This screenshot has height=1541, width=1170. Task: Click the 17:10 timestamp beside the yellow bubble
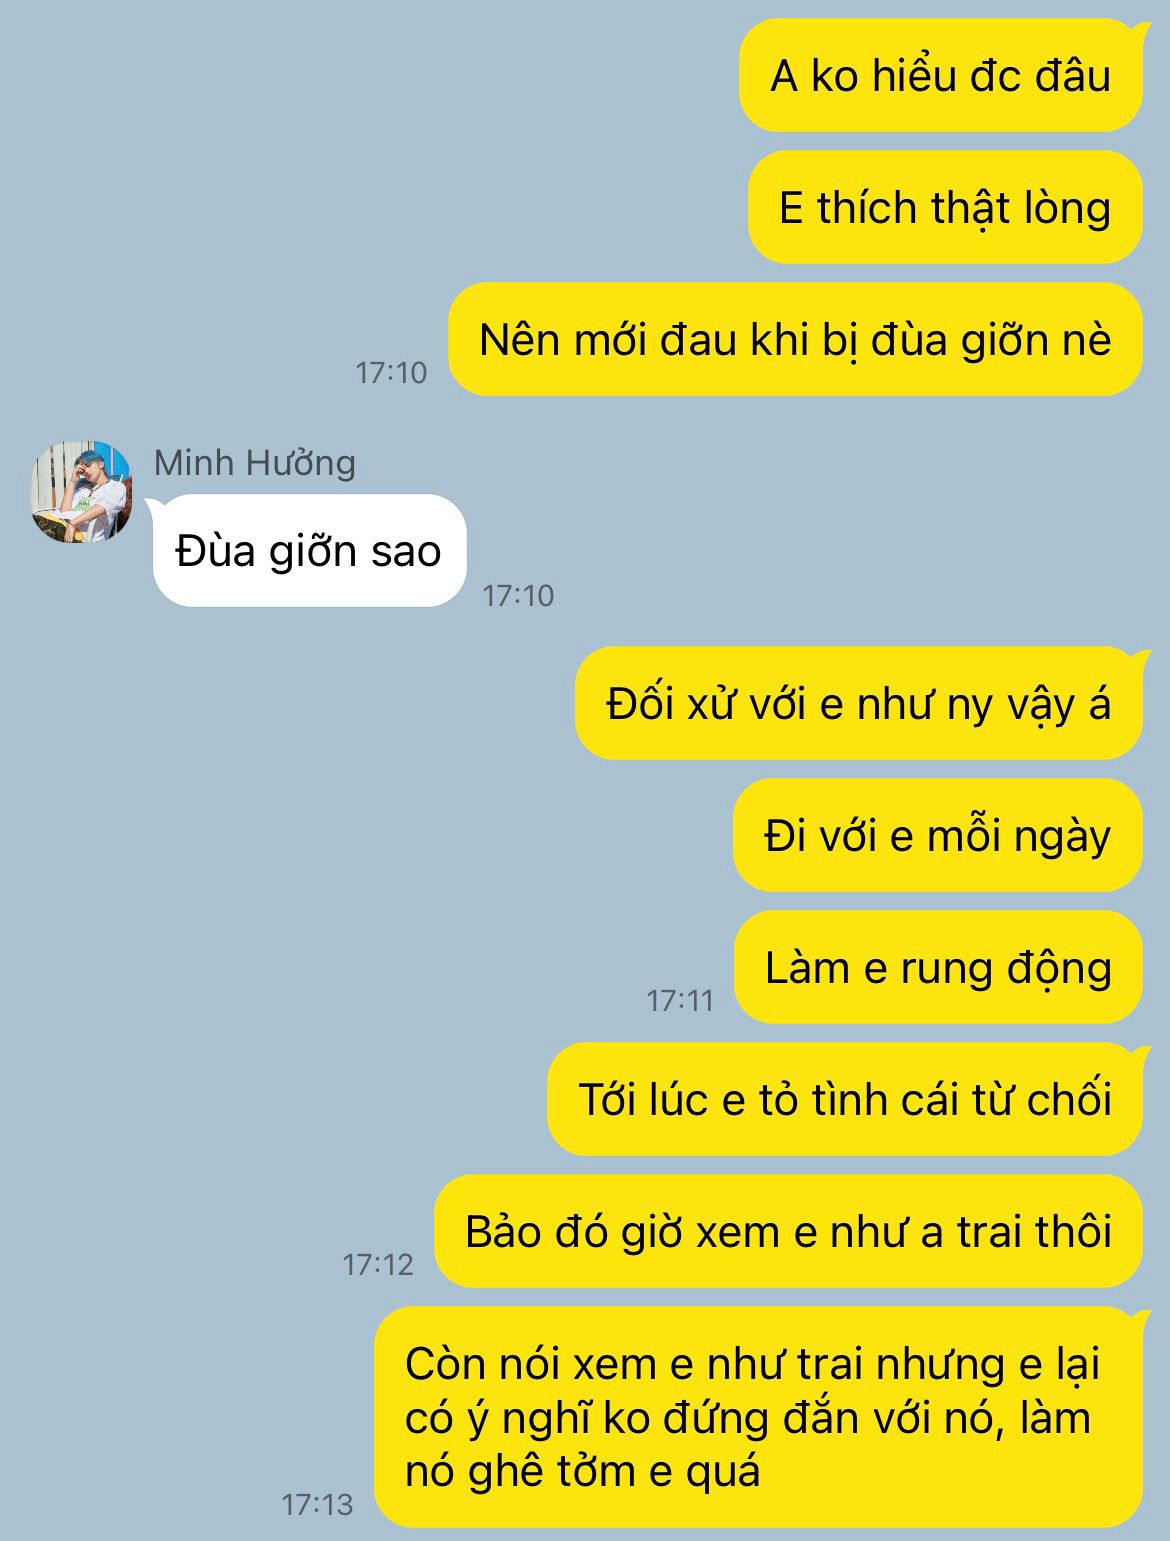[x=391, y=373]
